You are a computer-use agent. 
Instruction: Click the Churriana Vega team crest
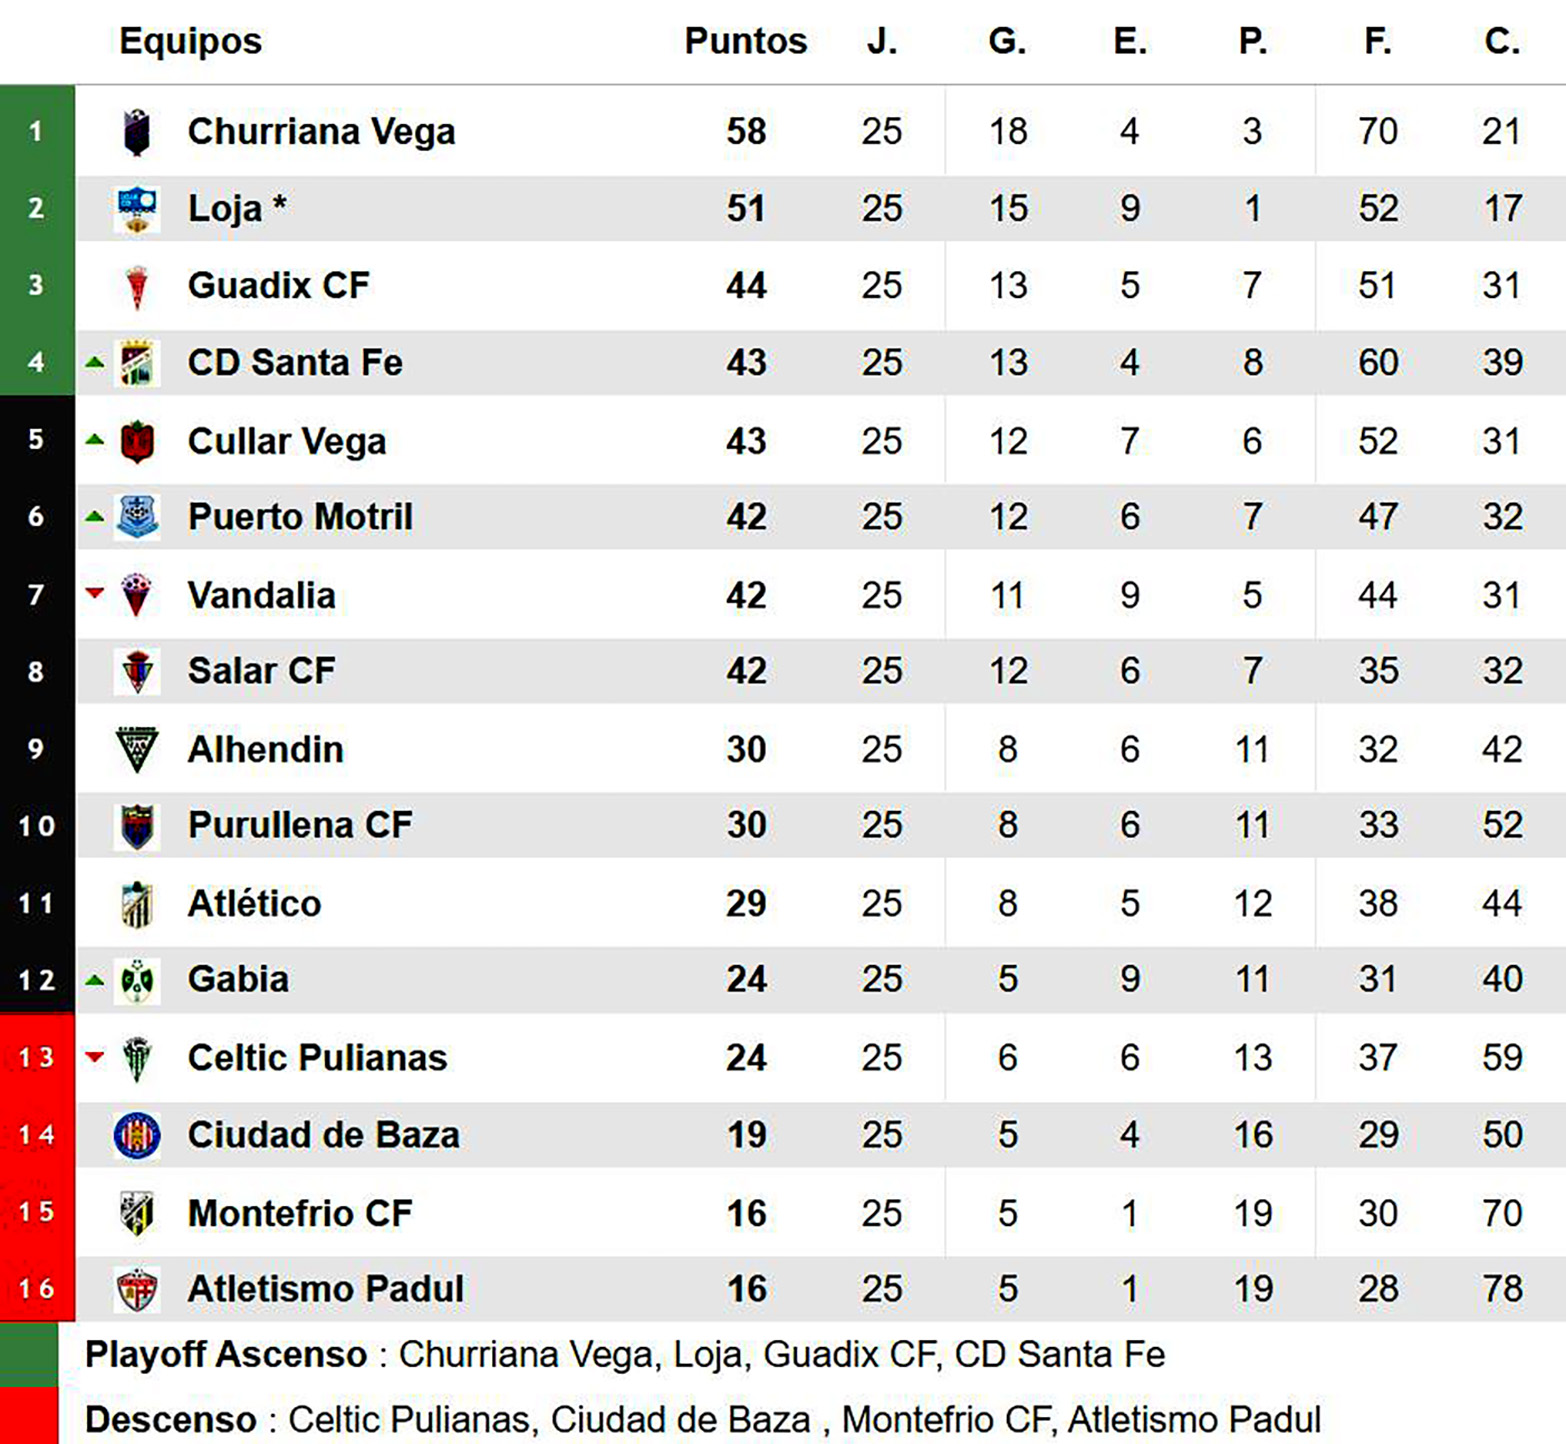coord(137,132)
